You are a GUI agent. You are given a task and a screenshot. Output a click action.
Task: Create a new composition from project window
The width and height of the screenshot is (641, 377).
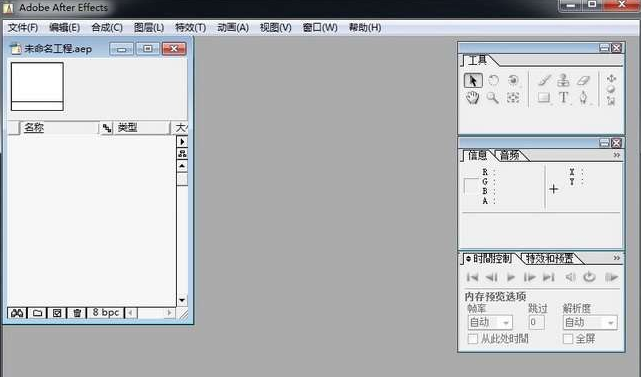coord(57,313)
